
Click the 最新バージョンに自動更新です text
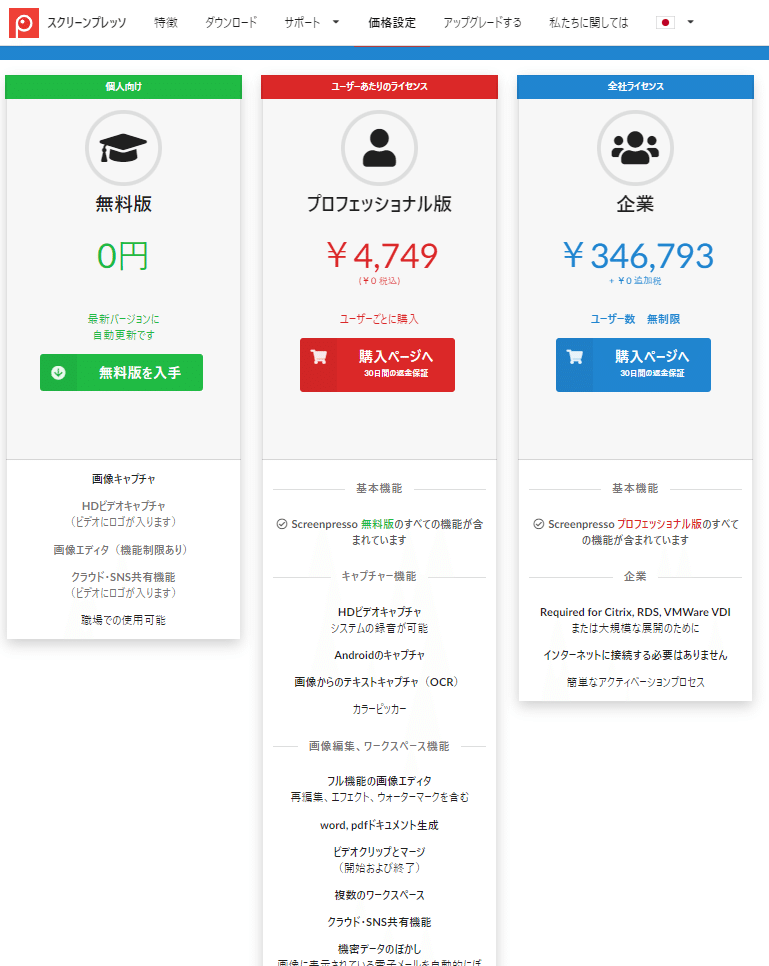[123, 327]
